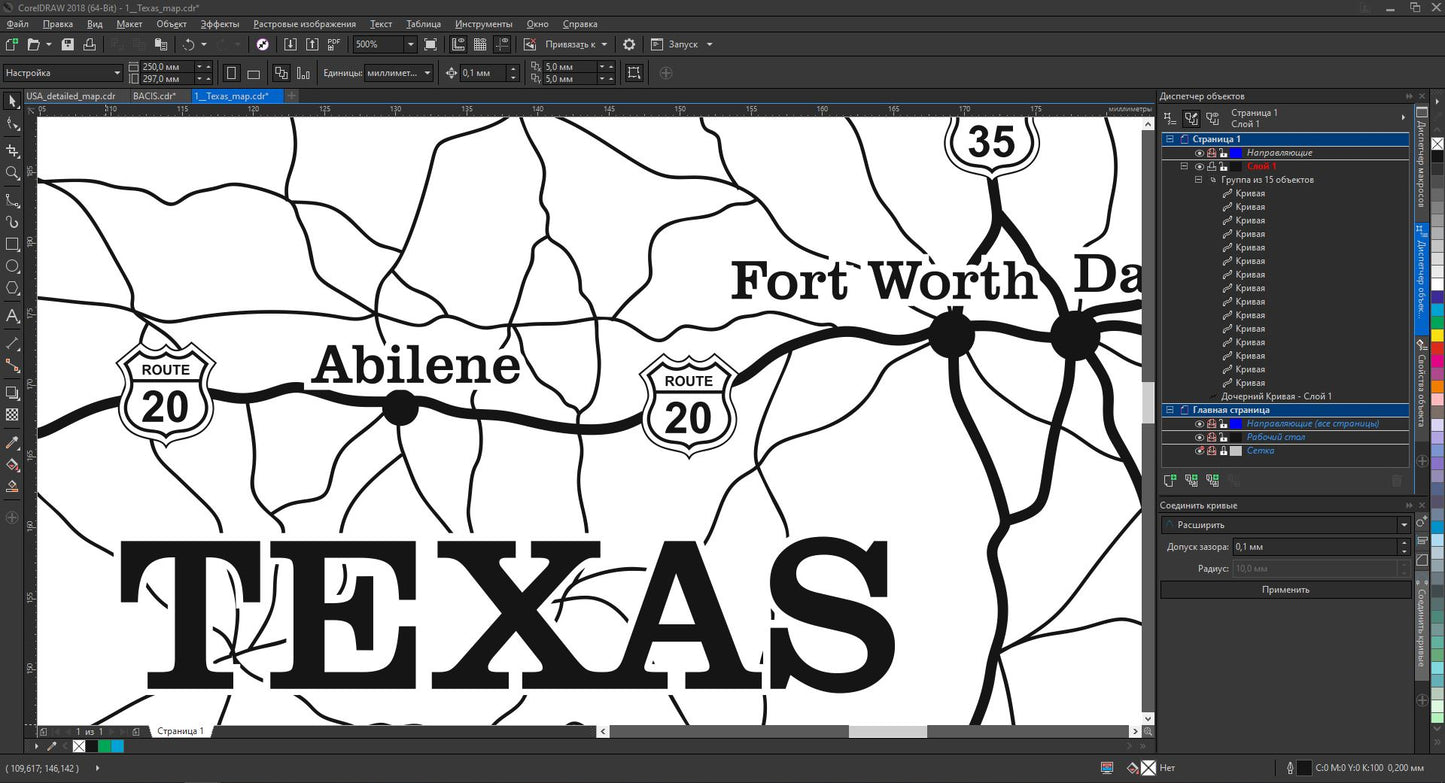Pick the yellow swatch in color palette
Screen dimensions: 1445x783
1437,337
